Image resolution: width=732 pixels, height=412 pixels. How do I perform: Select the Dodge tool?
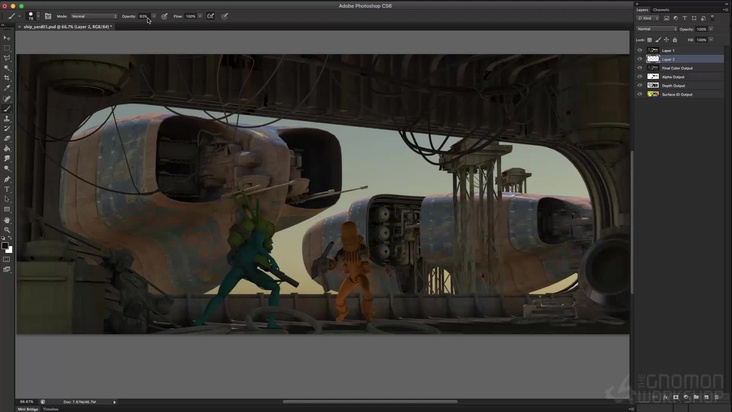click(x=7, y=169)
